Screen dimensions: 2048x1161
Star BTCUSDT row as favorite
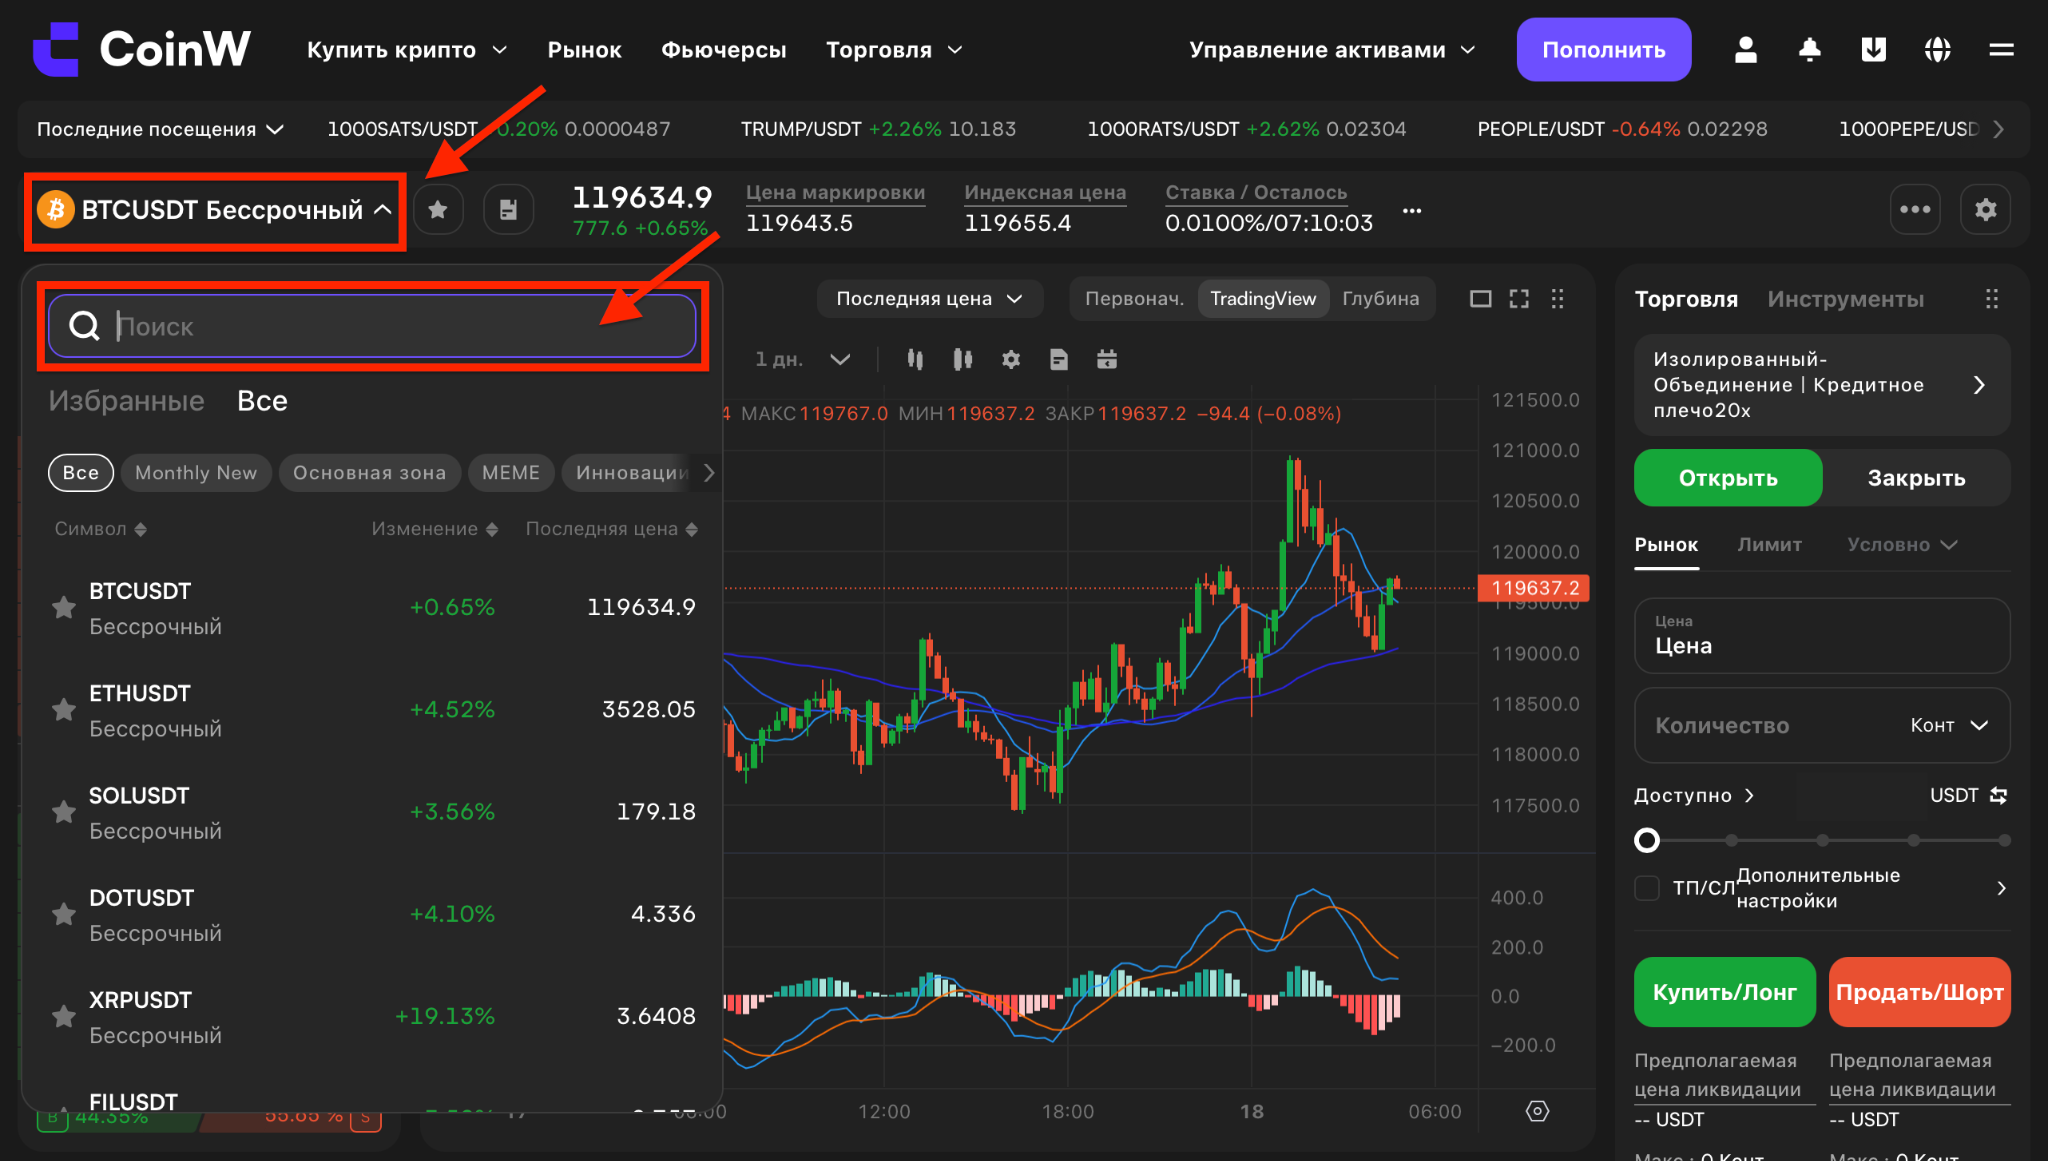pos(64,607)
